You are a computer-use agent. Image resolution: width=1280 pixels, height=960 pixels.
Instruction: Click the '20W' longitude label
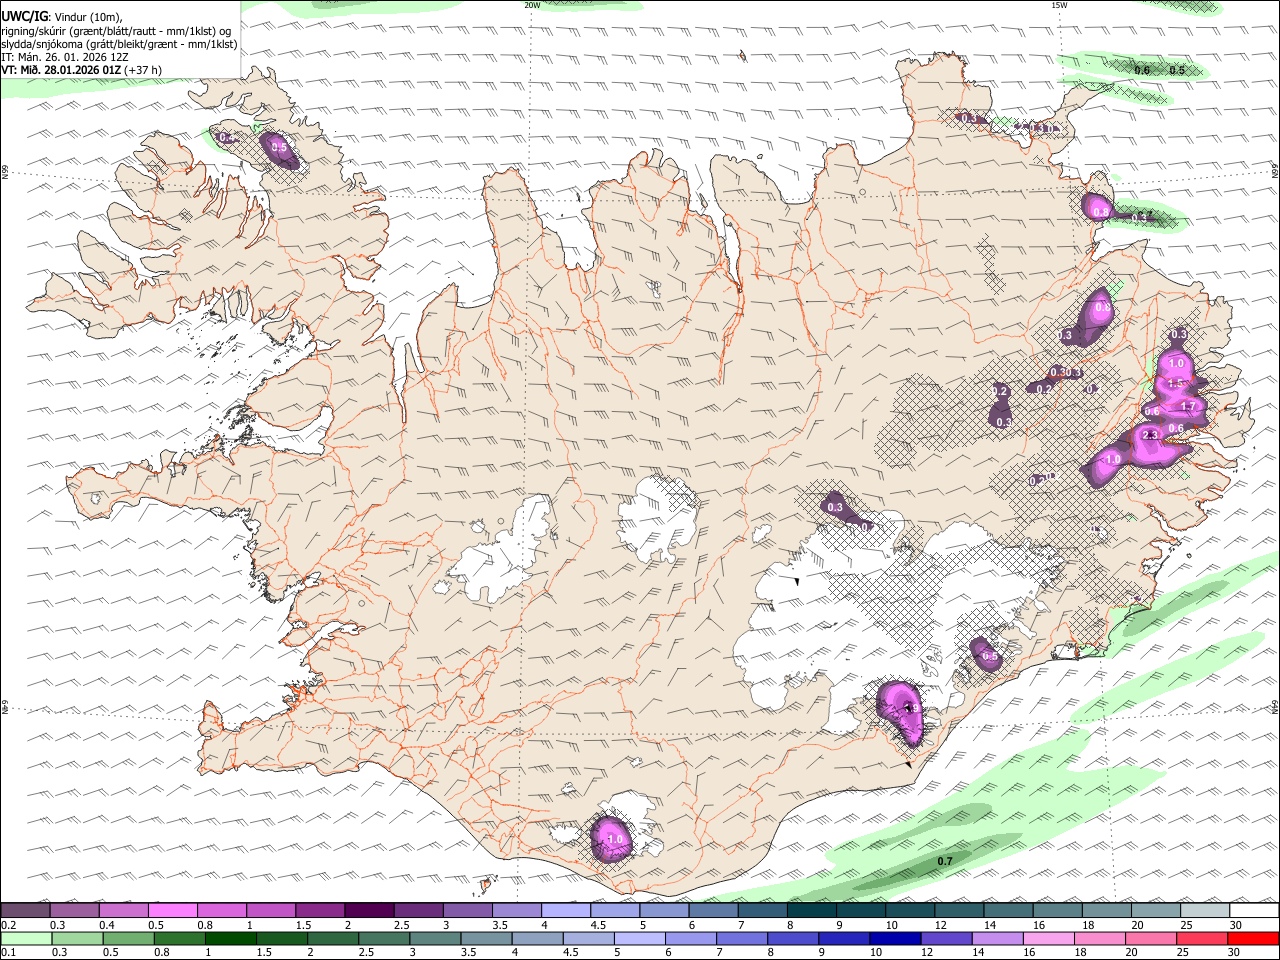[532, 5]
